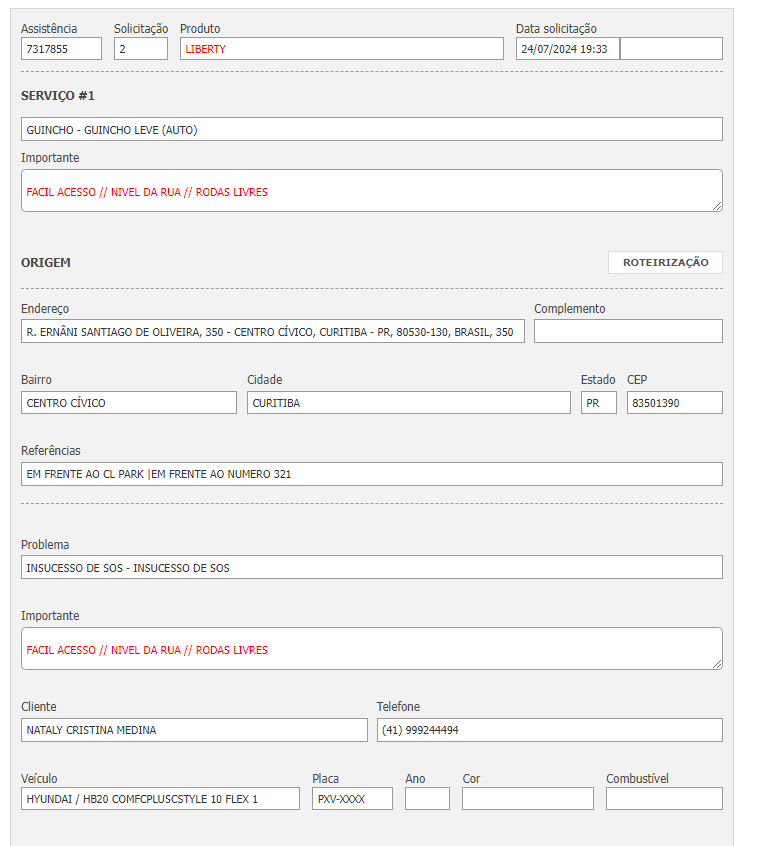
Task: Focus the empty Combustível field
Action: pos(663,799)
